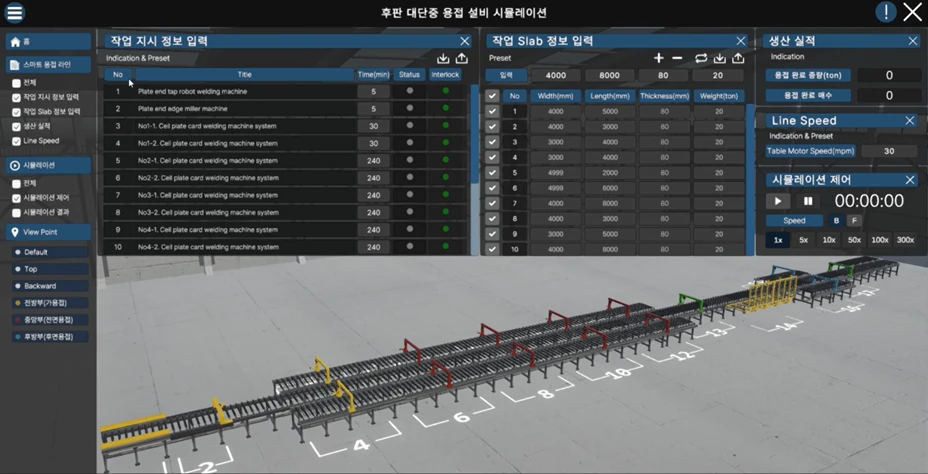Set simulation speed to 10x
Screen dimensions: 928x474
(829, 240)
